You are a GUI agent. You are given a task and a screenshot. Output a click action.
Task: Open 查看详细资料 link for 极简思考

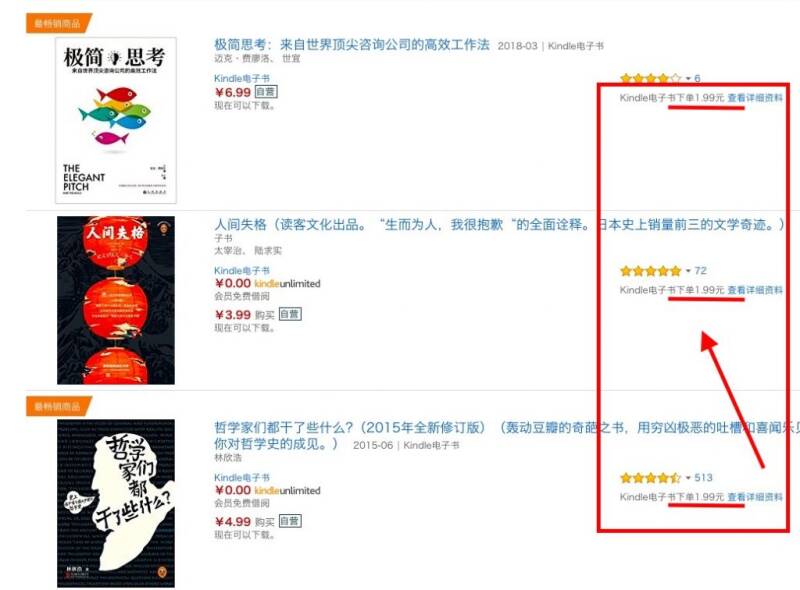[x=755, y=97]
